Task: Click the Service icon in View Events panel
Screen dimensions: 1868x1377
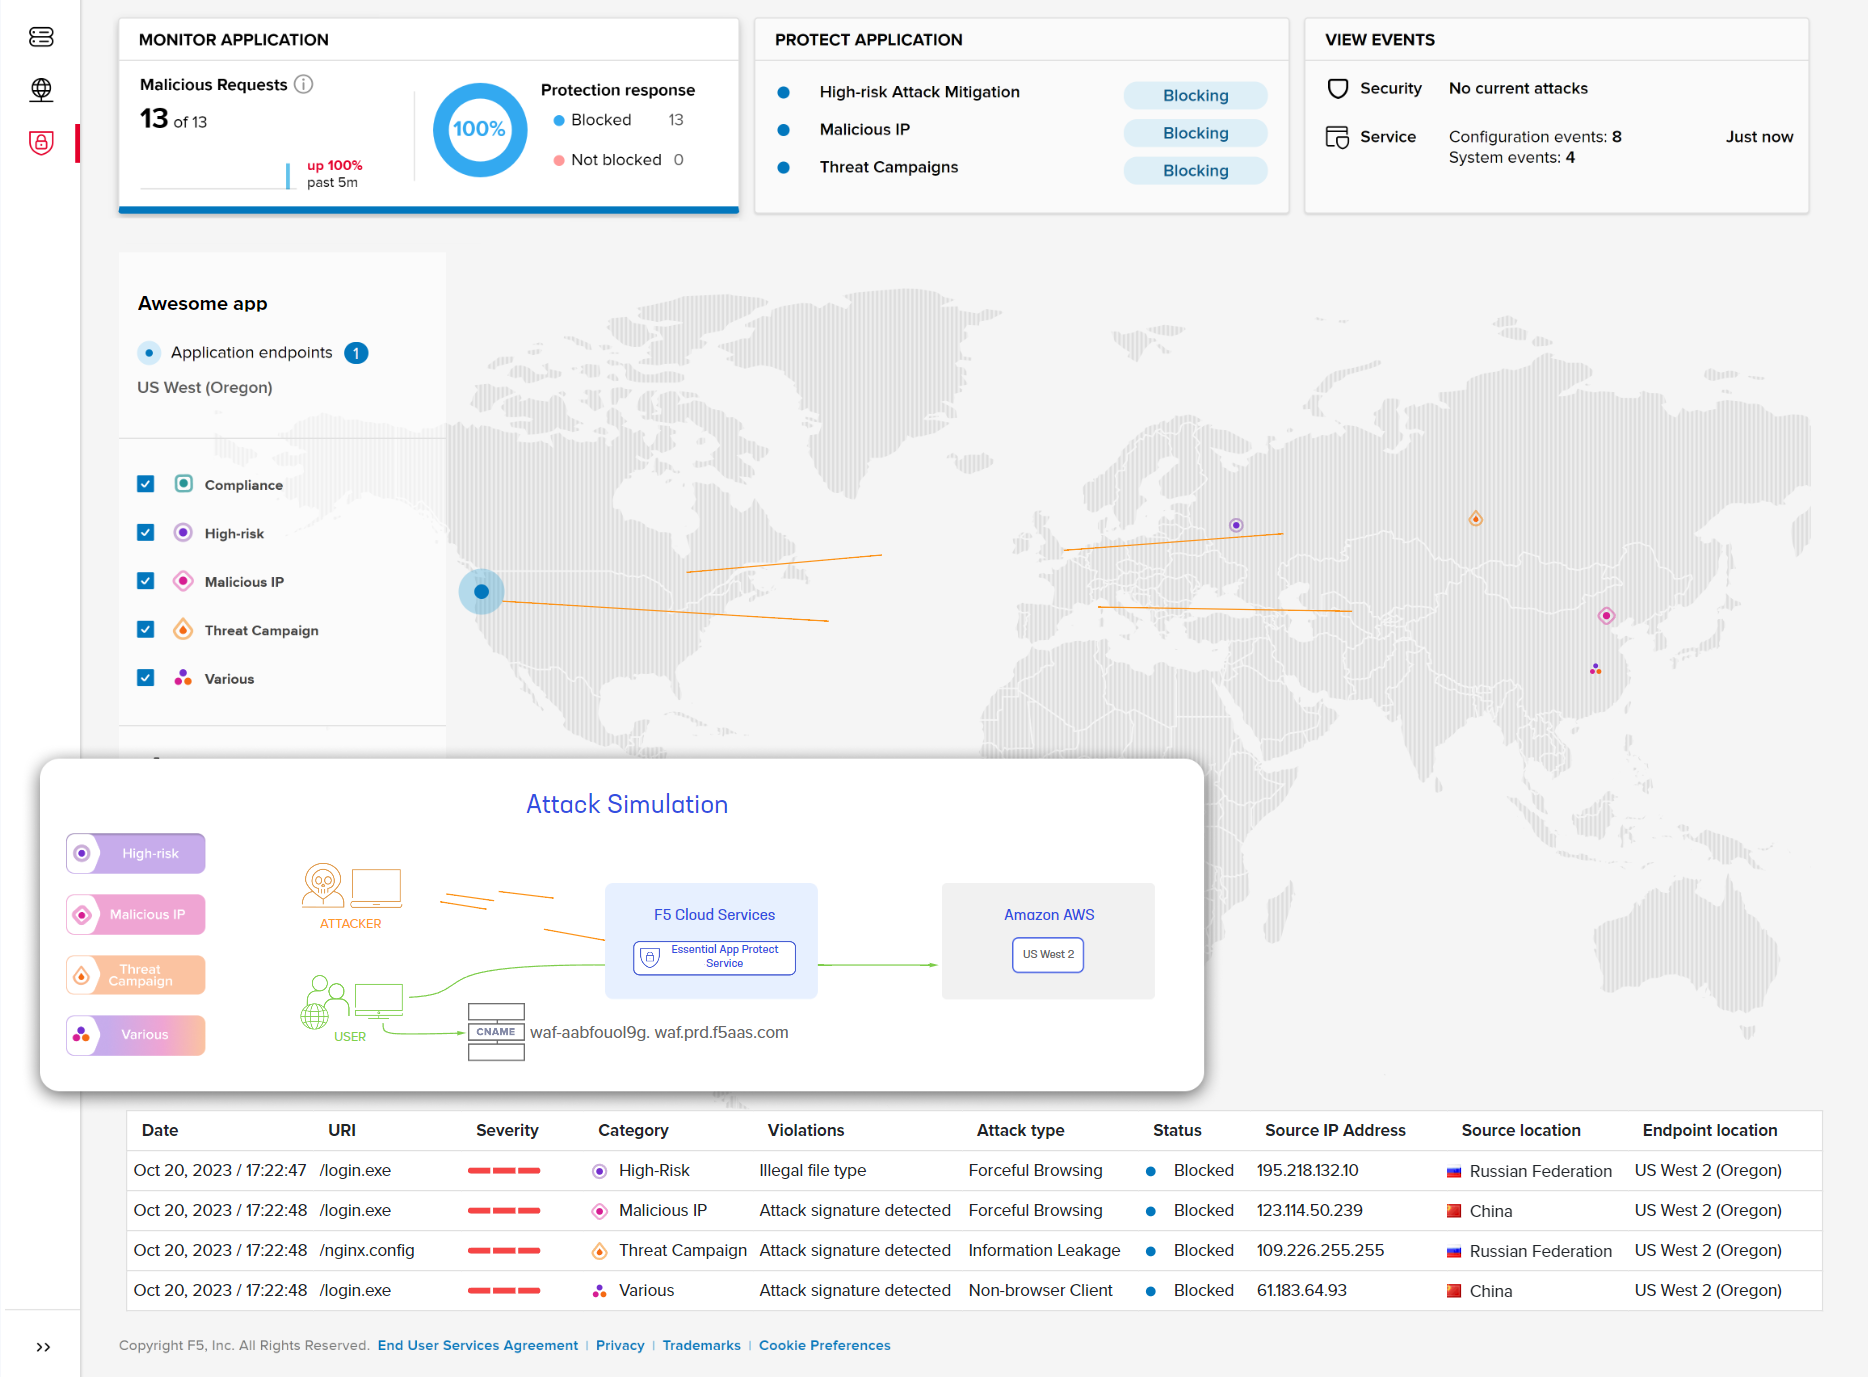Action: 1338,136
